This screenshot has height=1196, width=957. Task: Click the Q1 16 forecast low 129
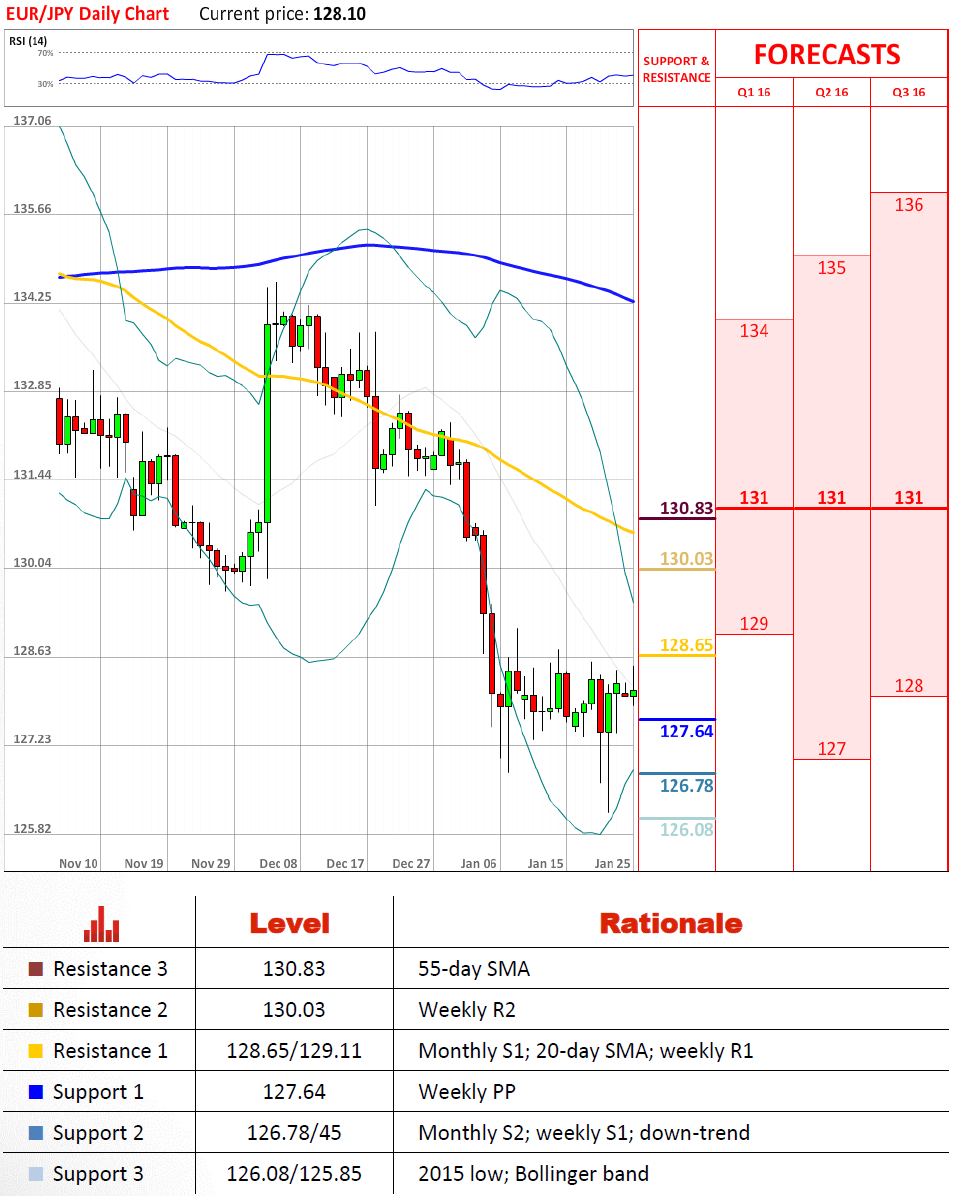click(x=754, y=624)
